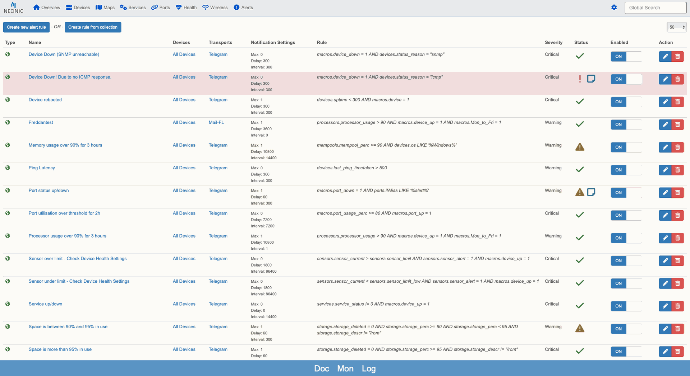Click the red alert status icon for ICMP rule

pos(580,79)
